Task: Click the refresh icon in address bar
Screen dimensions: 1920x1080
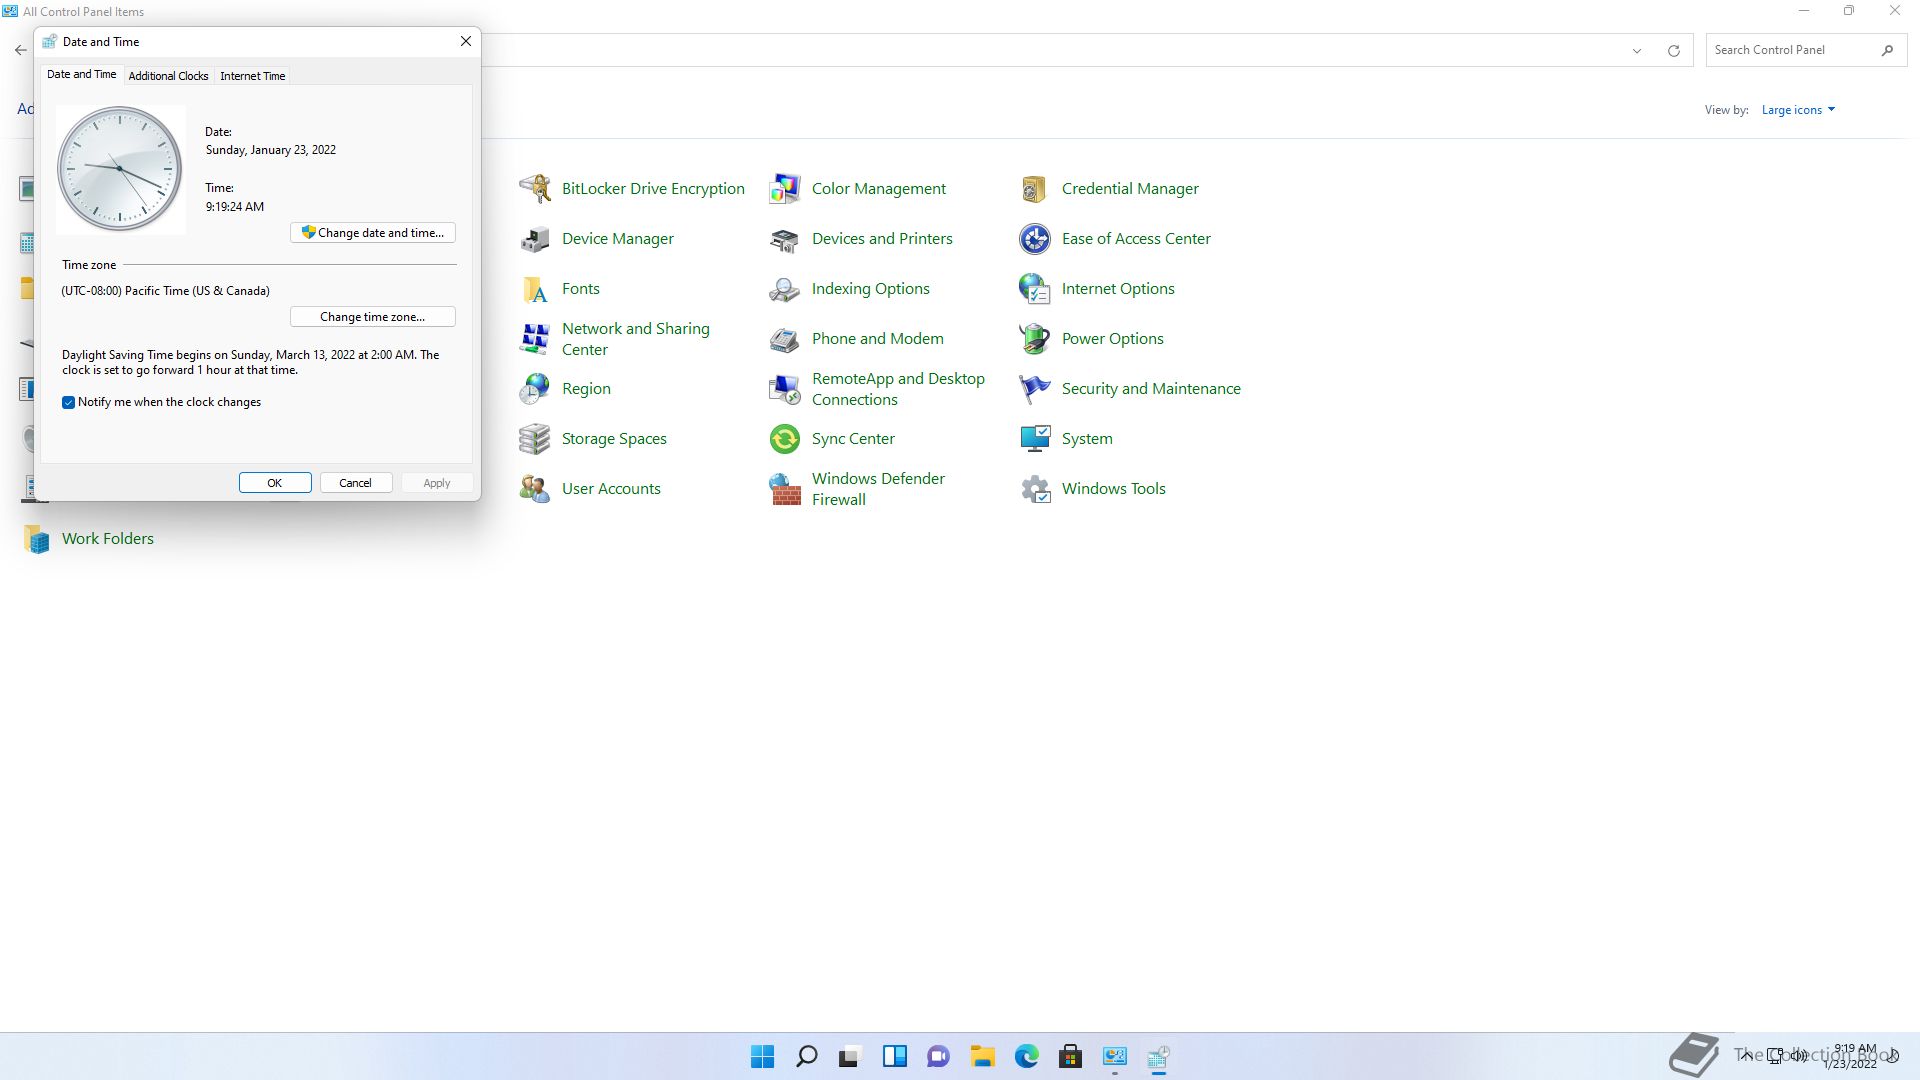Action: coord(1673,50)
